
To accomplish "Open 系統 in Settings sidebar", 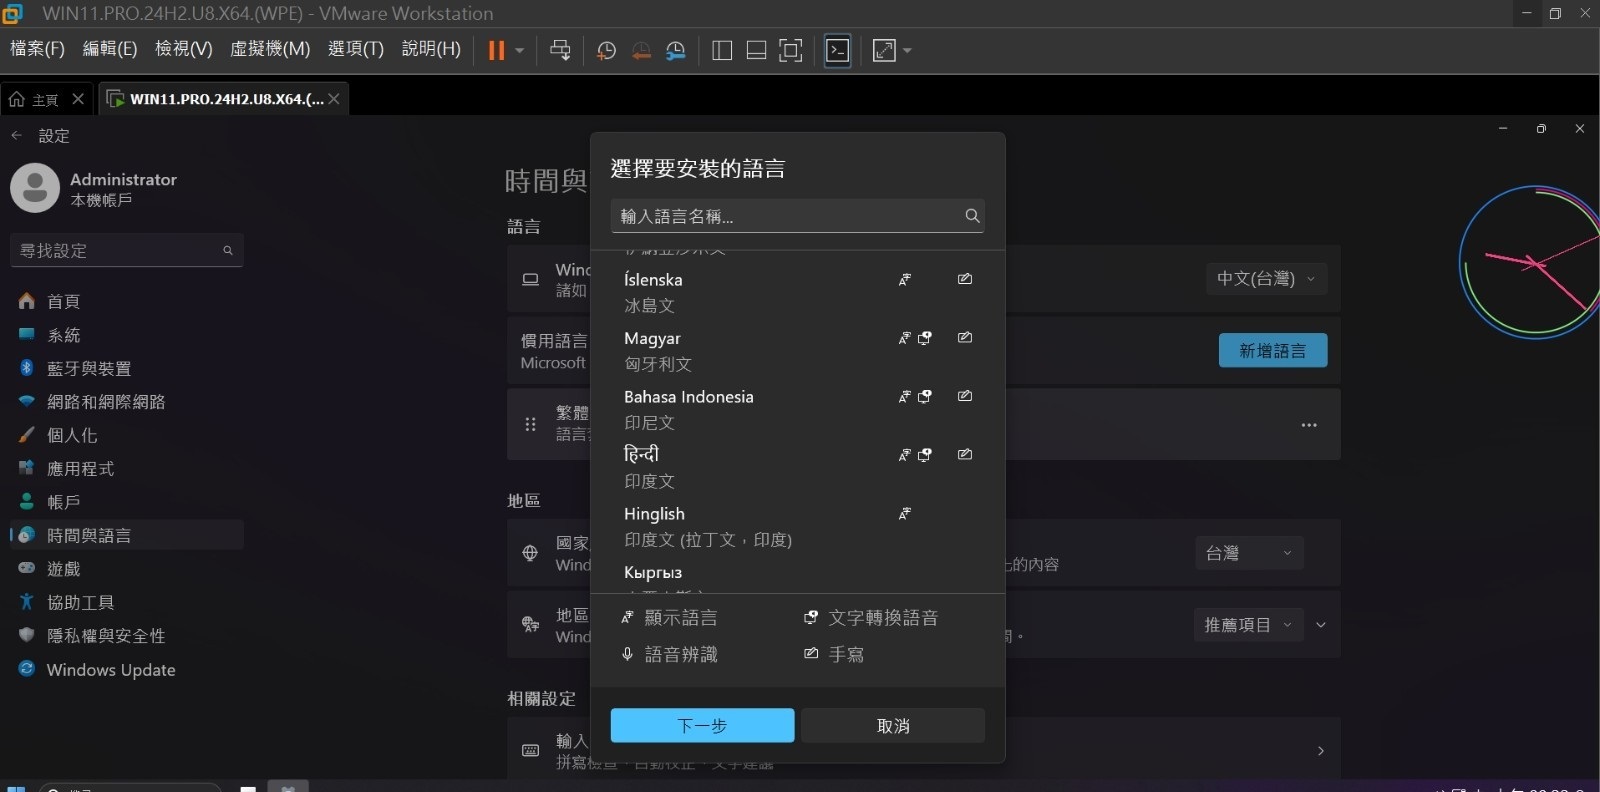I will (x=63, y=335).
